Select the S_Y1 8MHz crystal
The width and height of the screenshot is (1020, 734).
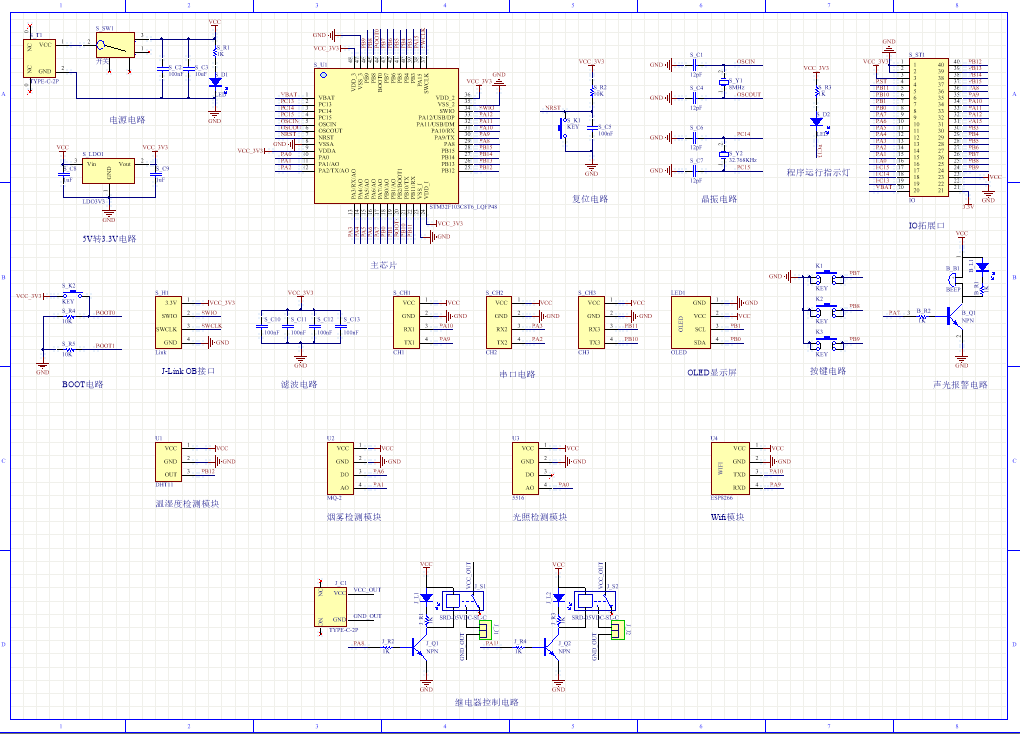(723, 83)
